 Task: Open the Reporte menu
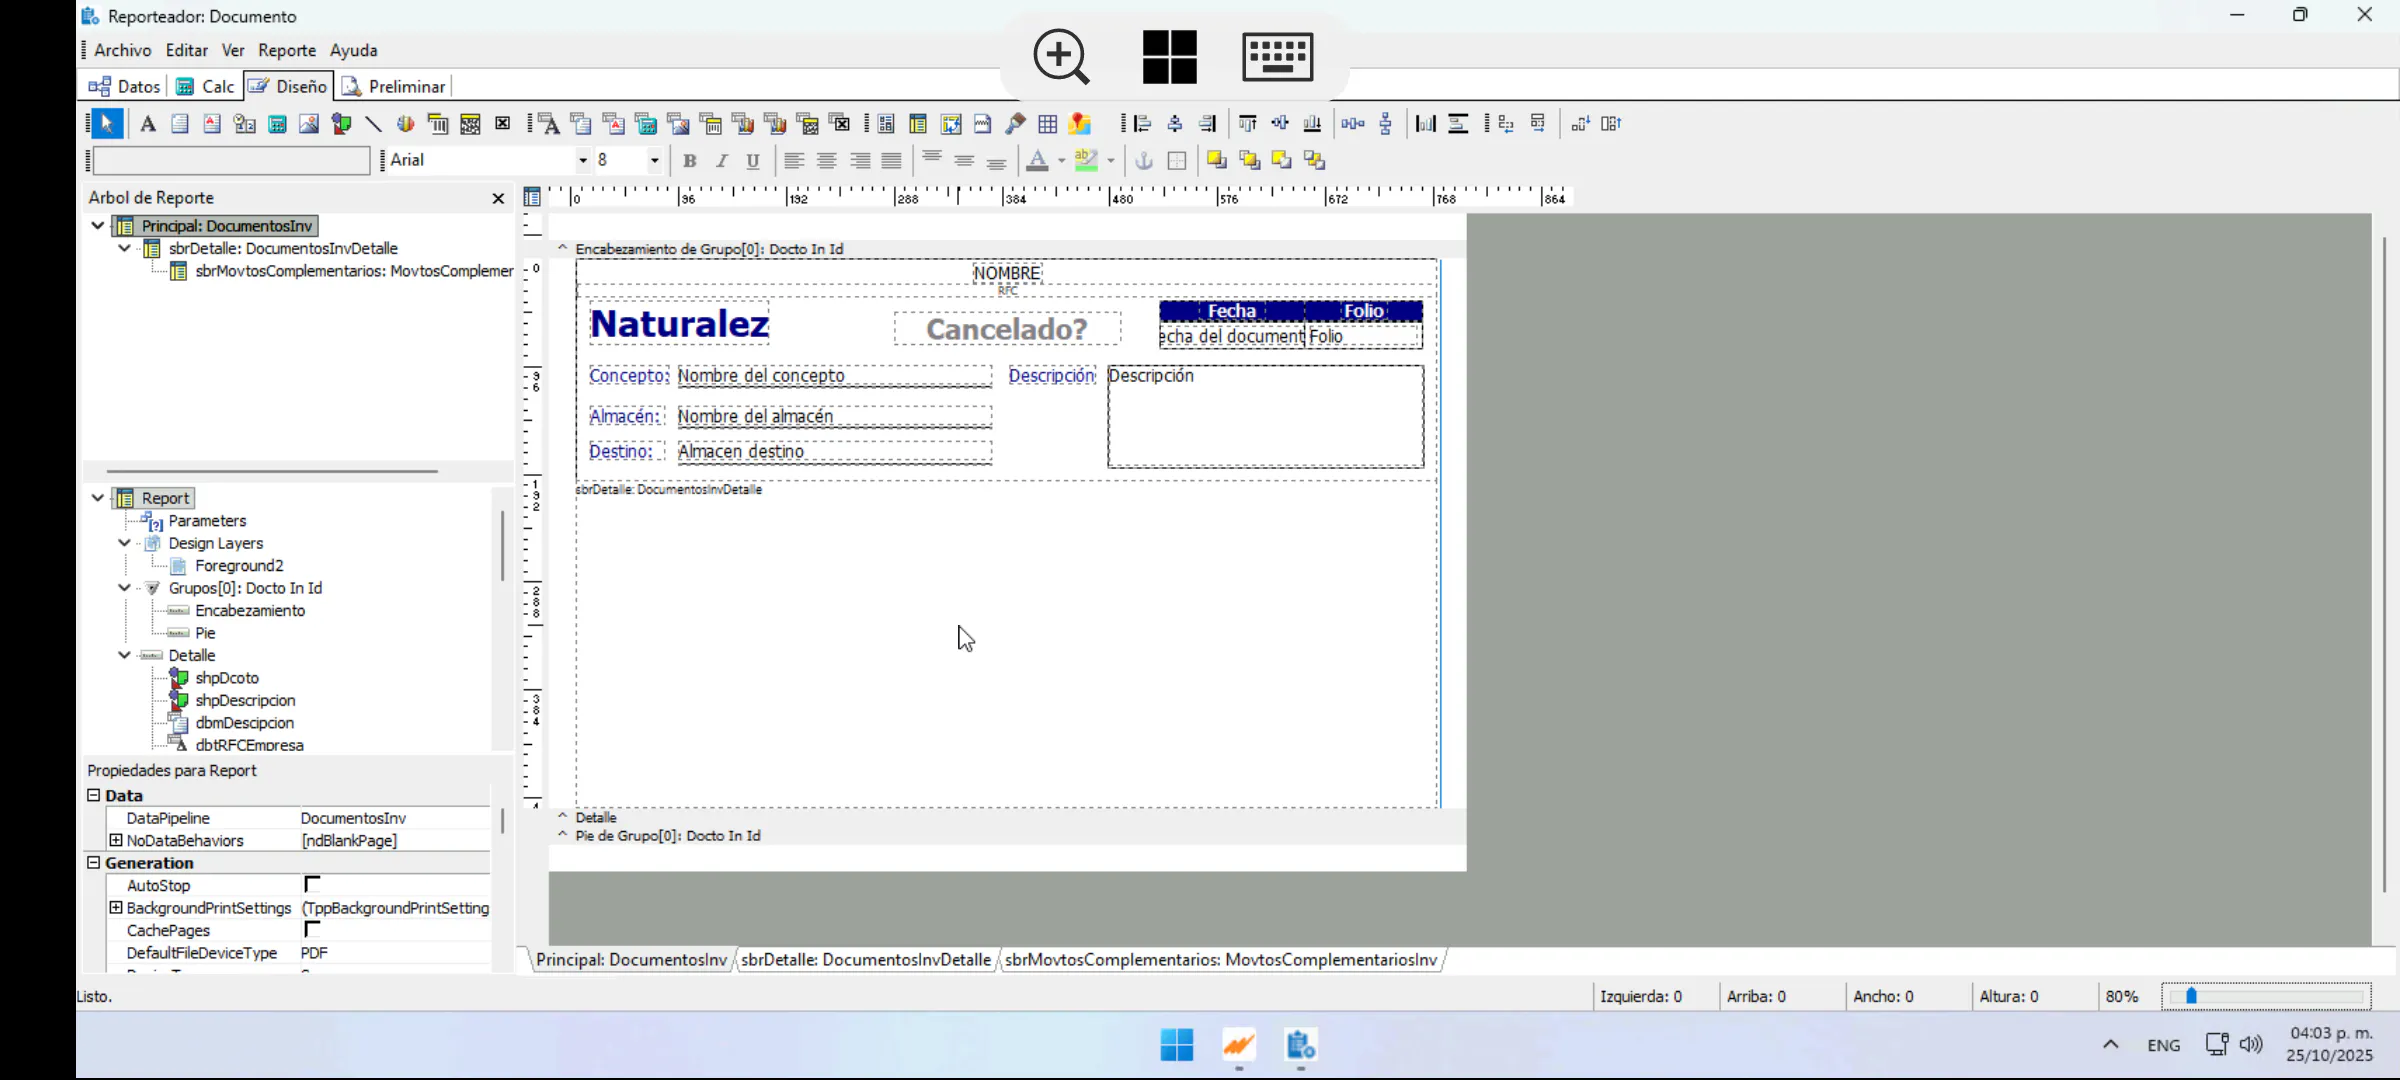pyautogui.click(x=286, y=50)
